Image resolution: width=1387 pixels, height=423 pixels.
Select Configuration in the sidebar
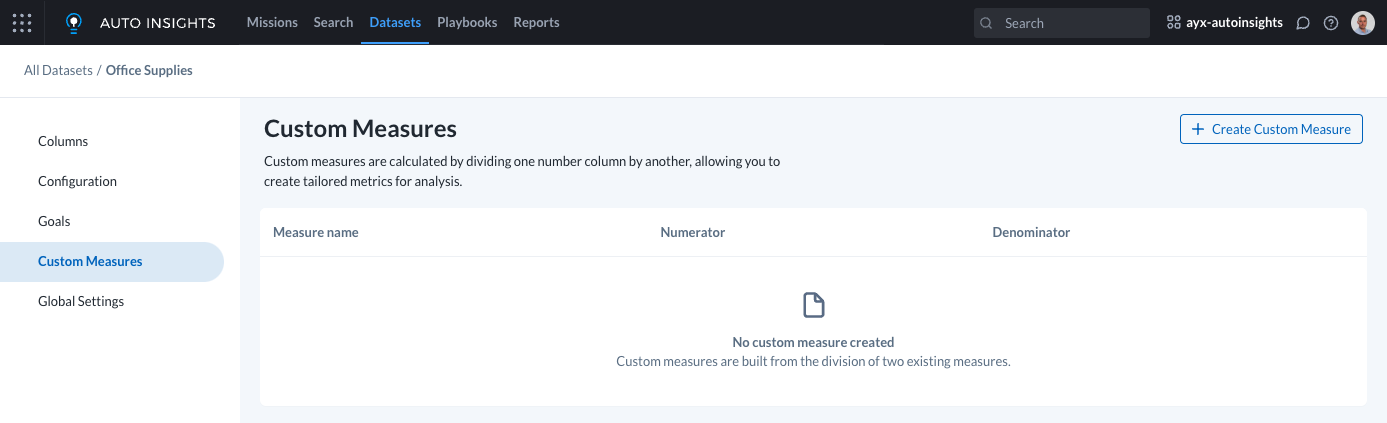(x=77, y=181)
